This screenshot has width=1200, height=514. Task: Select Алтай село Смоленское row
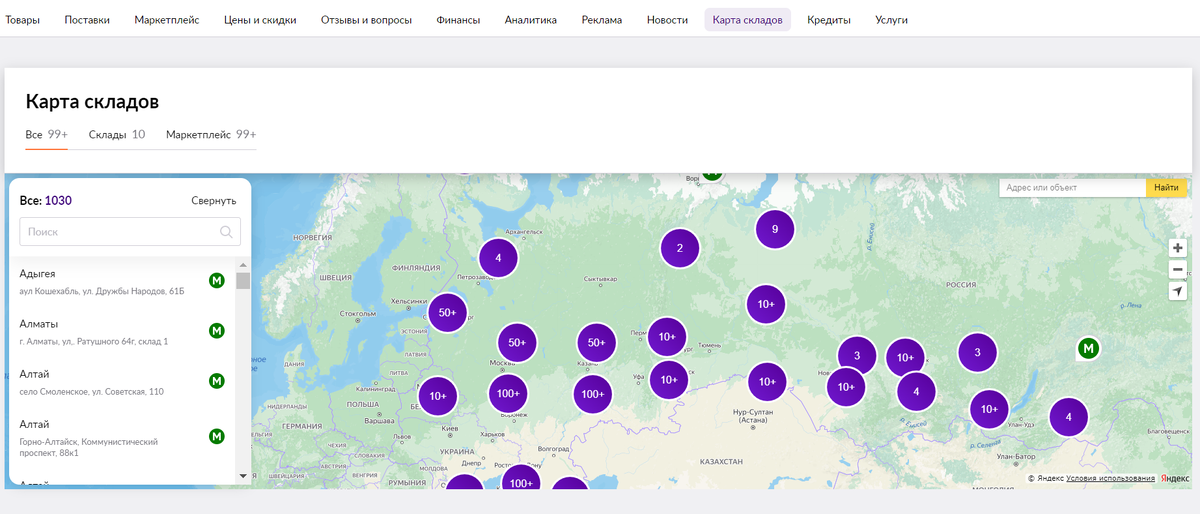[x=122, y=383]
